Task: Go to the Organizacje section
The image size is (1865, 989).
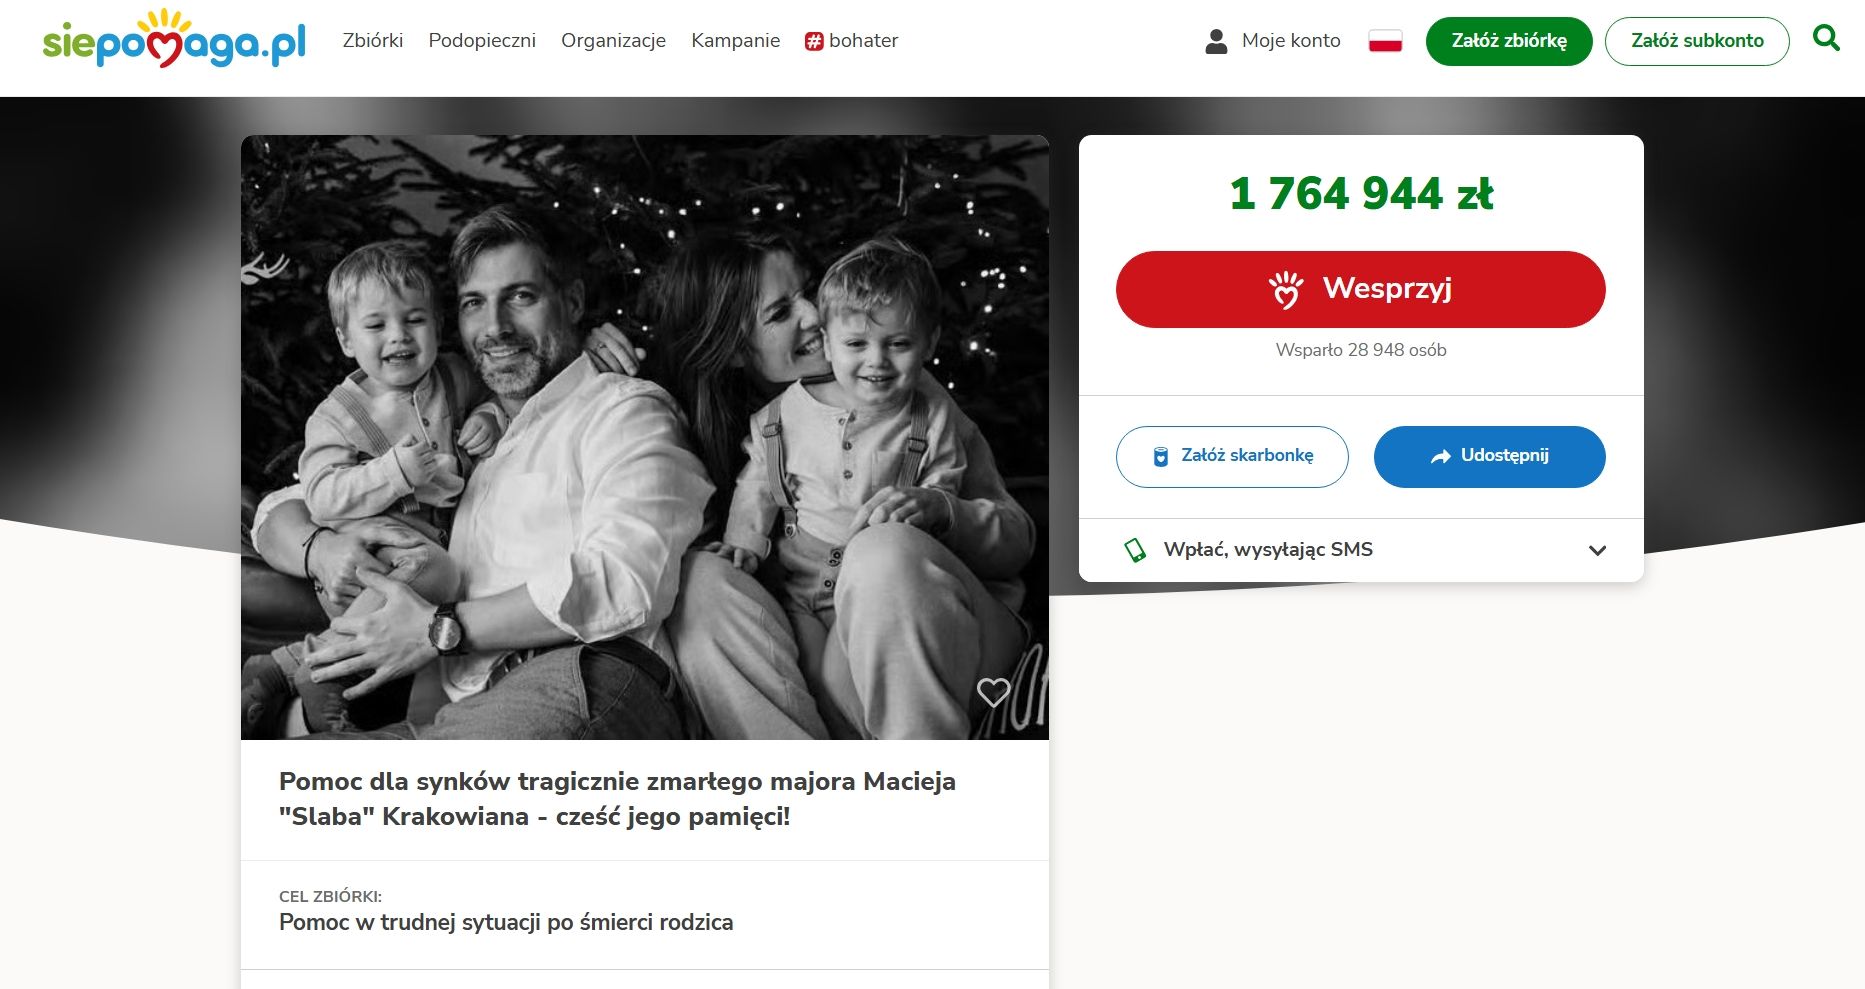Action: coord(613,41)
